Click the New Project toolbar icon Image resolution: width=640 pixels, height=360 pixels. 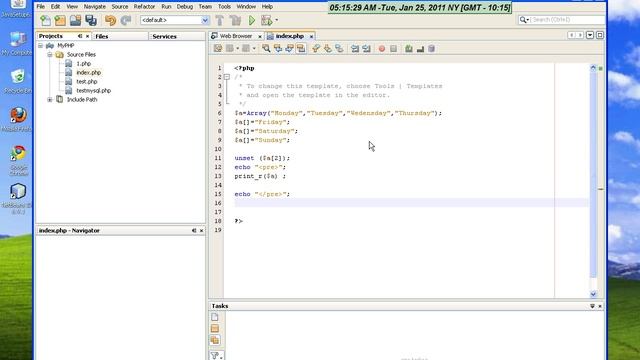click(60, 20)
